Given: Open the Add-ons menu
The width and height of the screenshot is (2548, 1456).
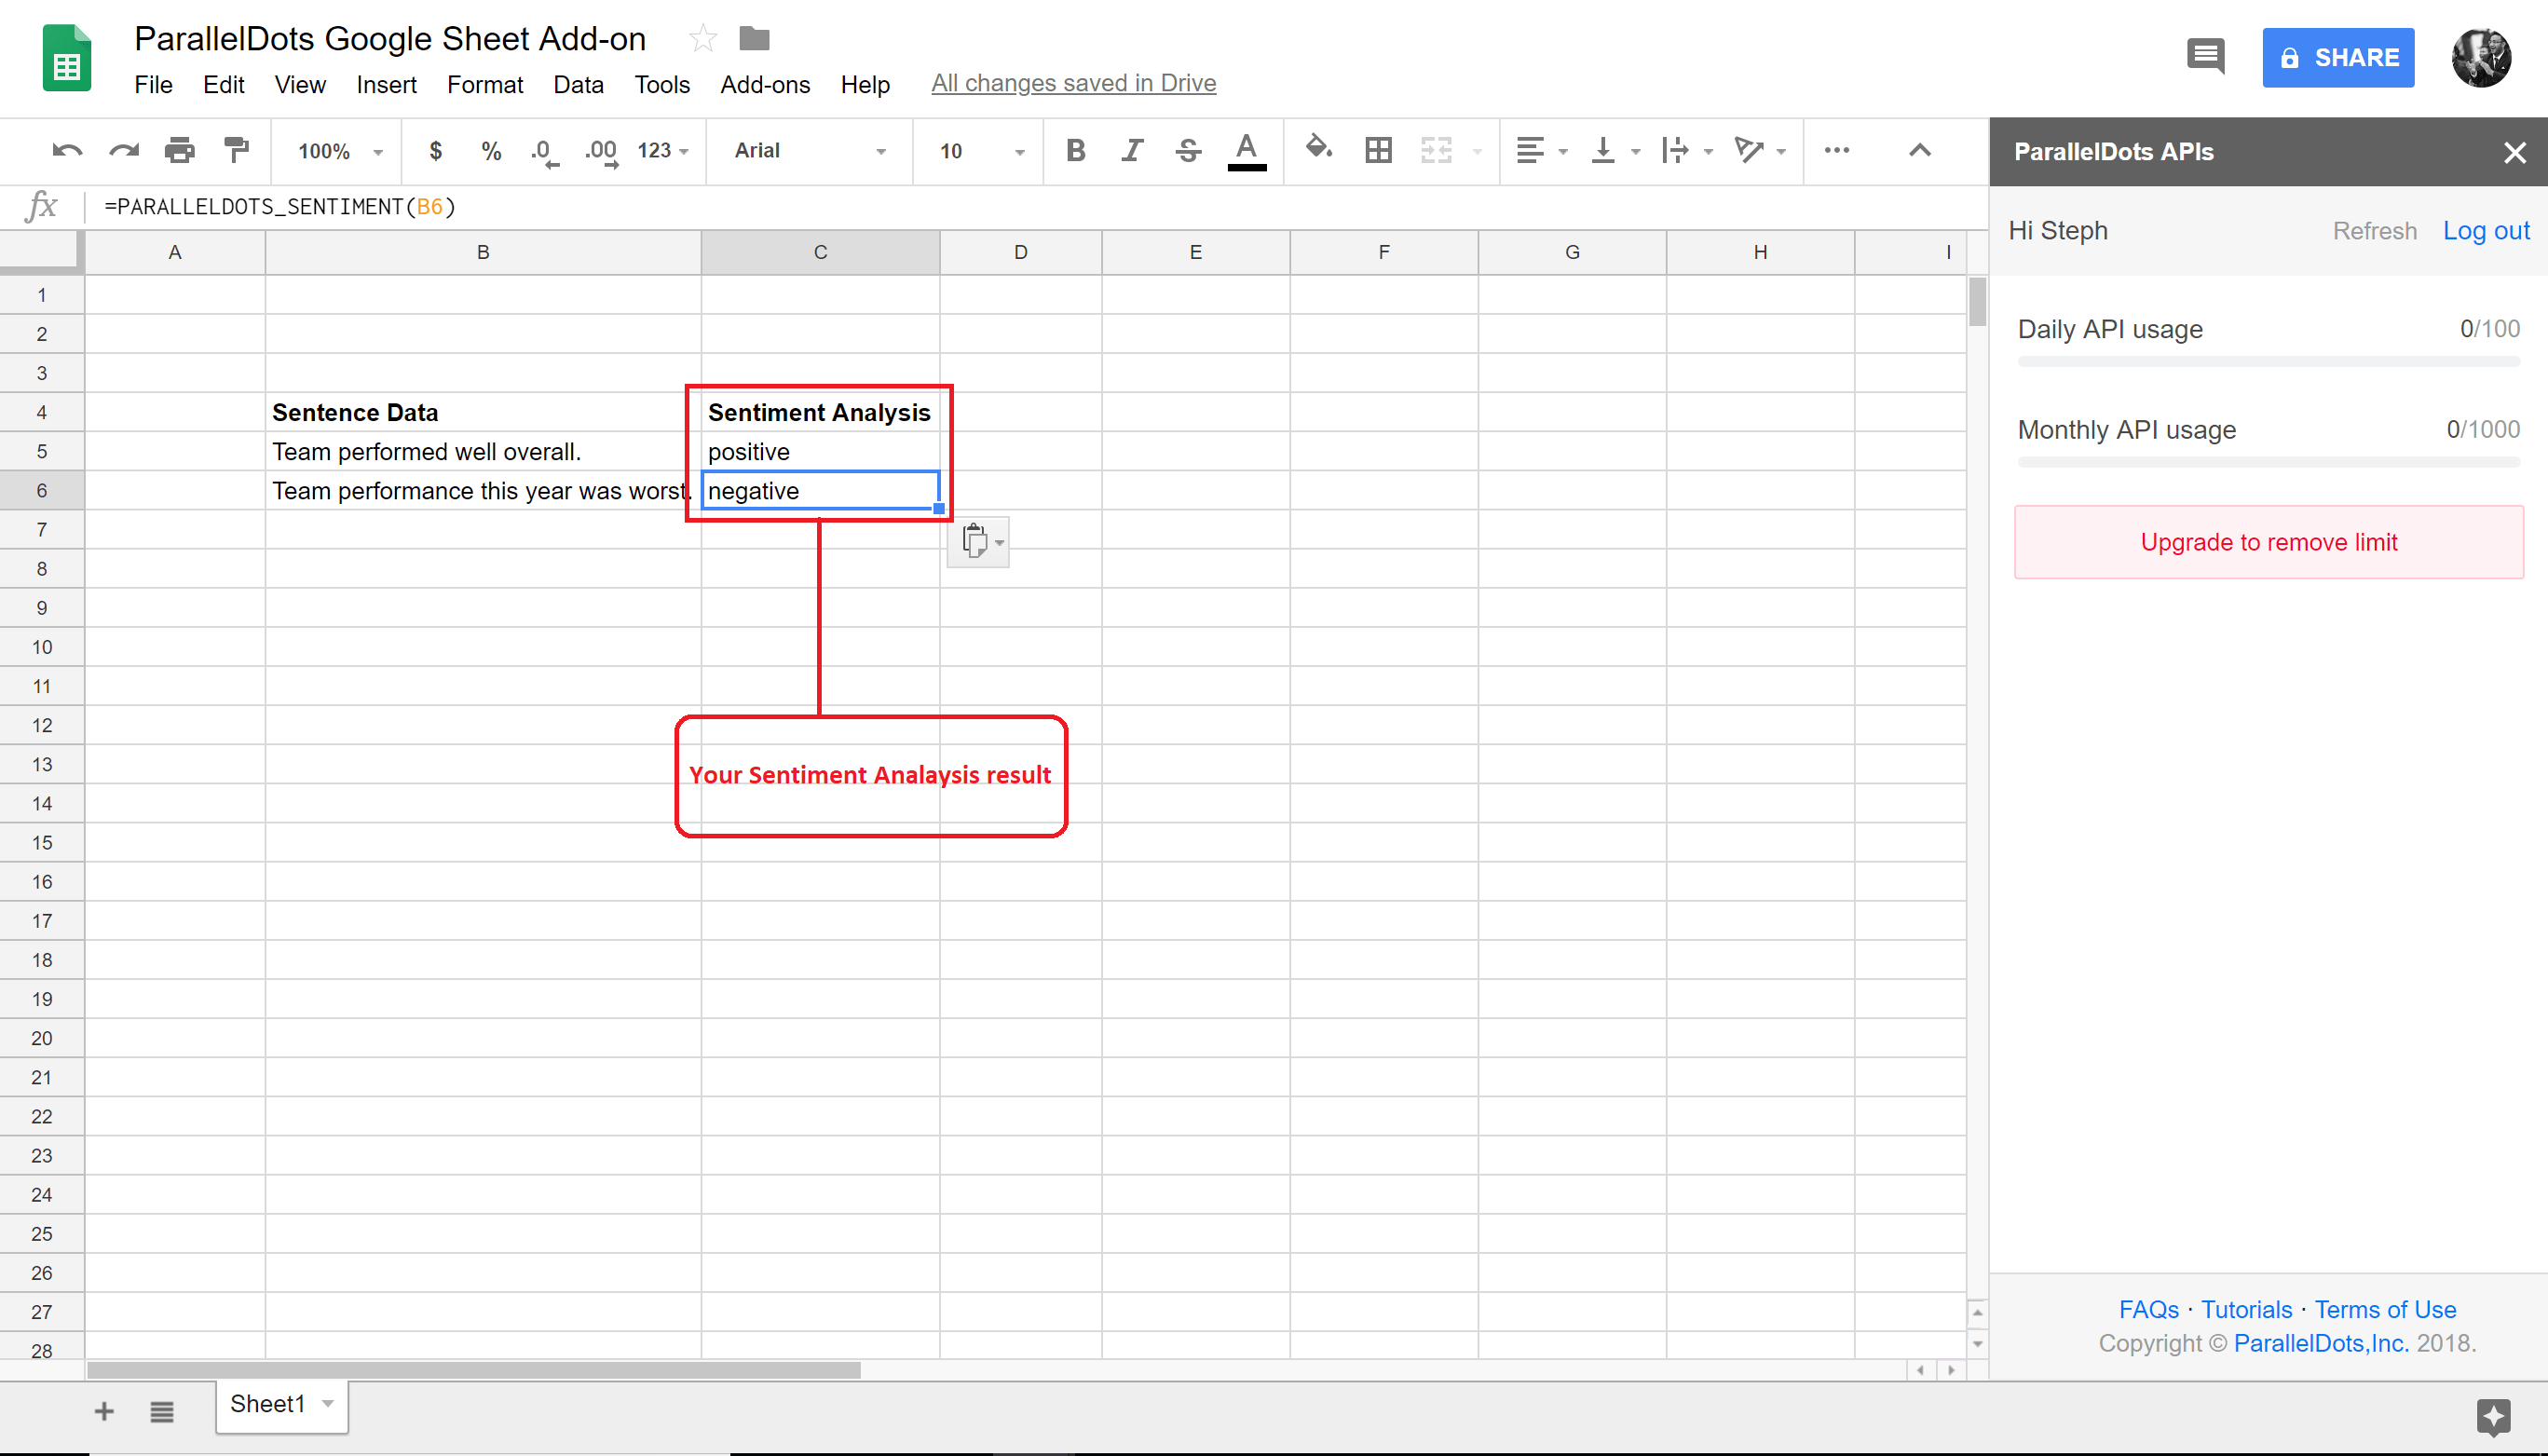Looking at the screenshot, I should 765,85.
